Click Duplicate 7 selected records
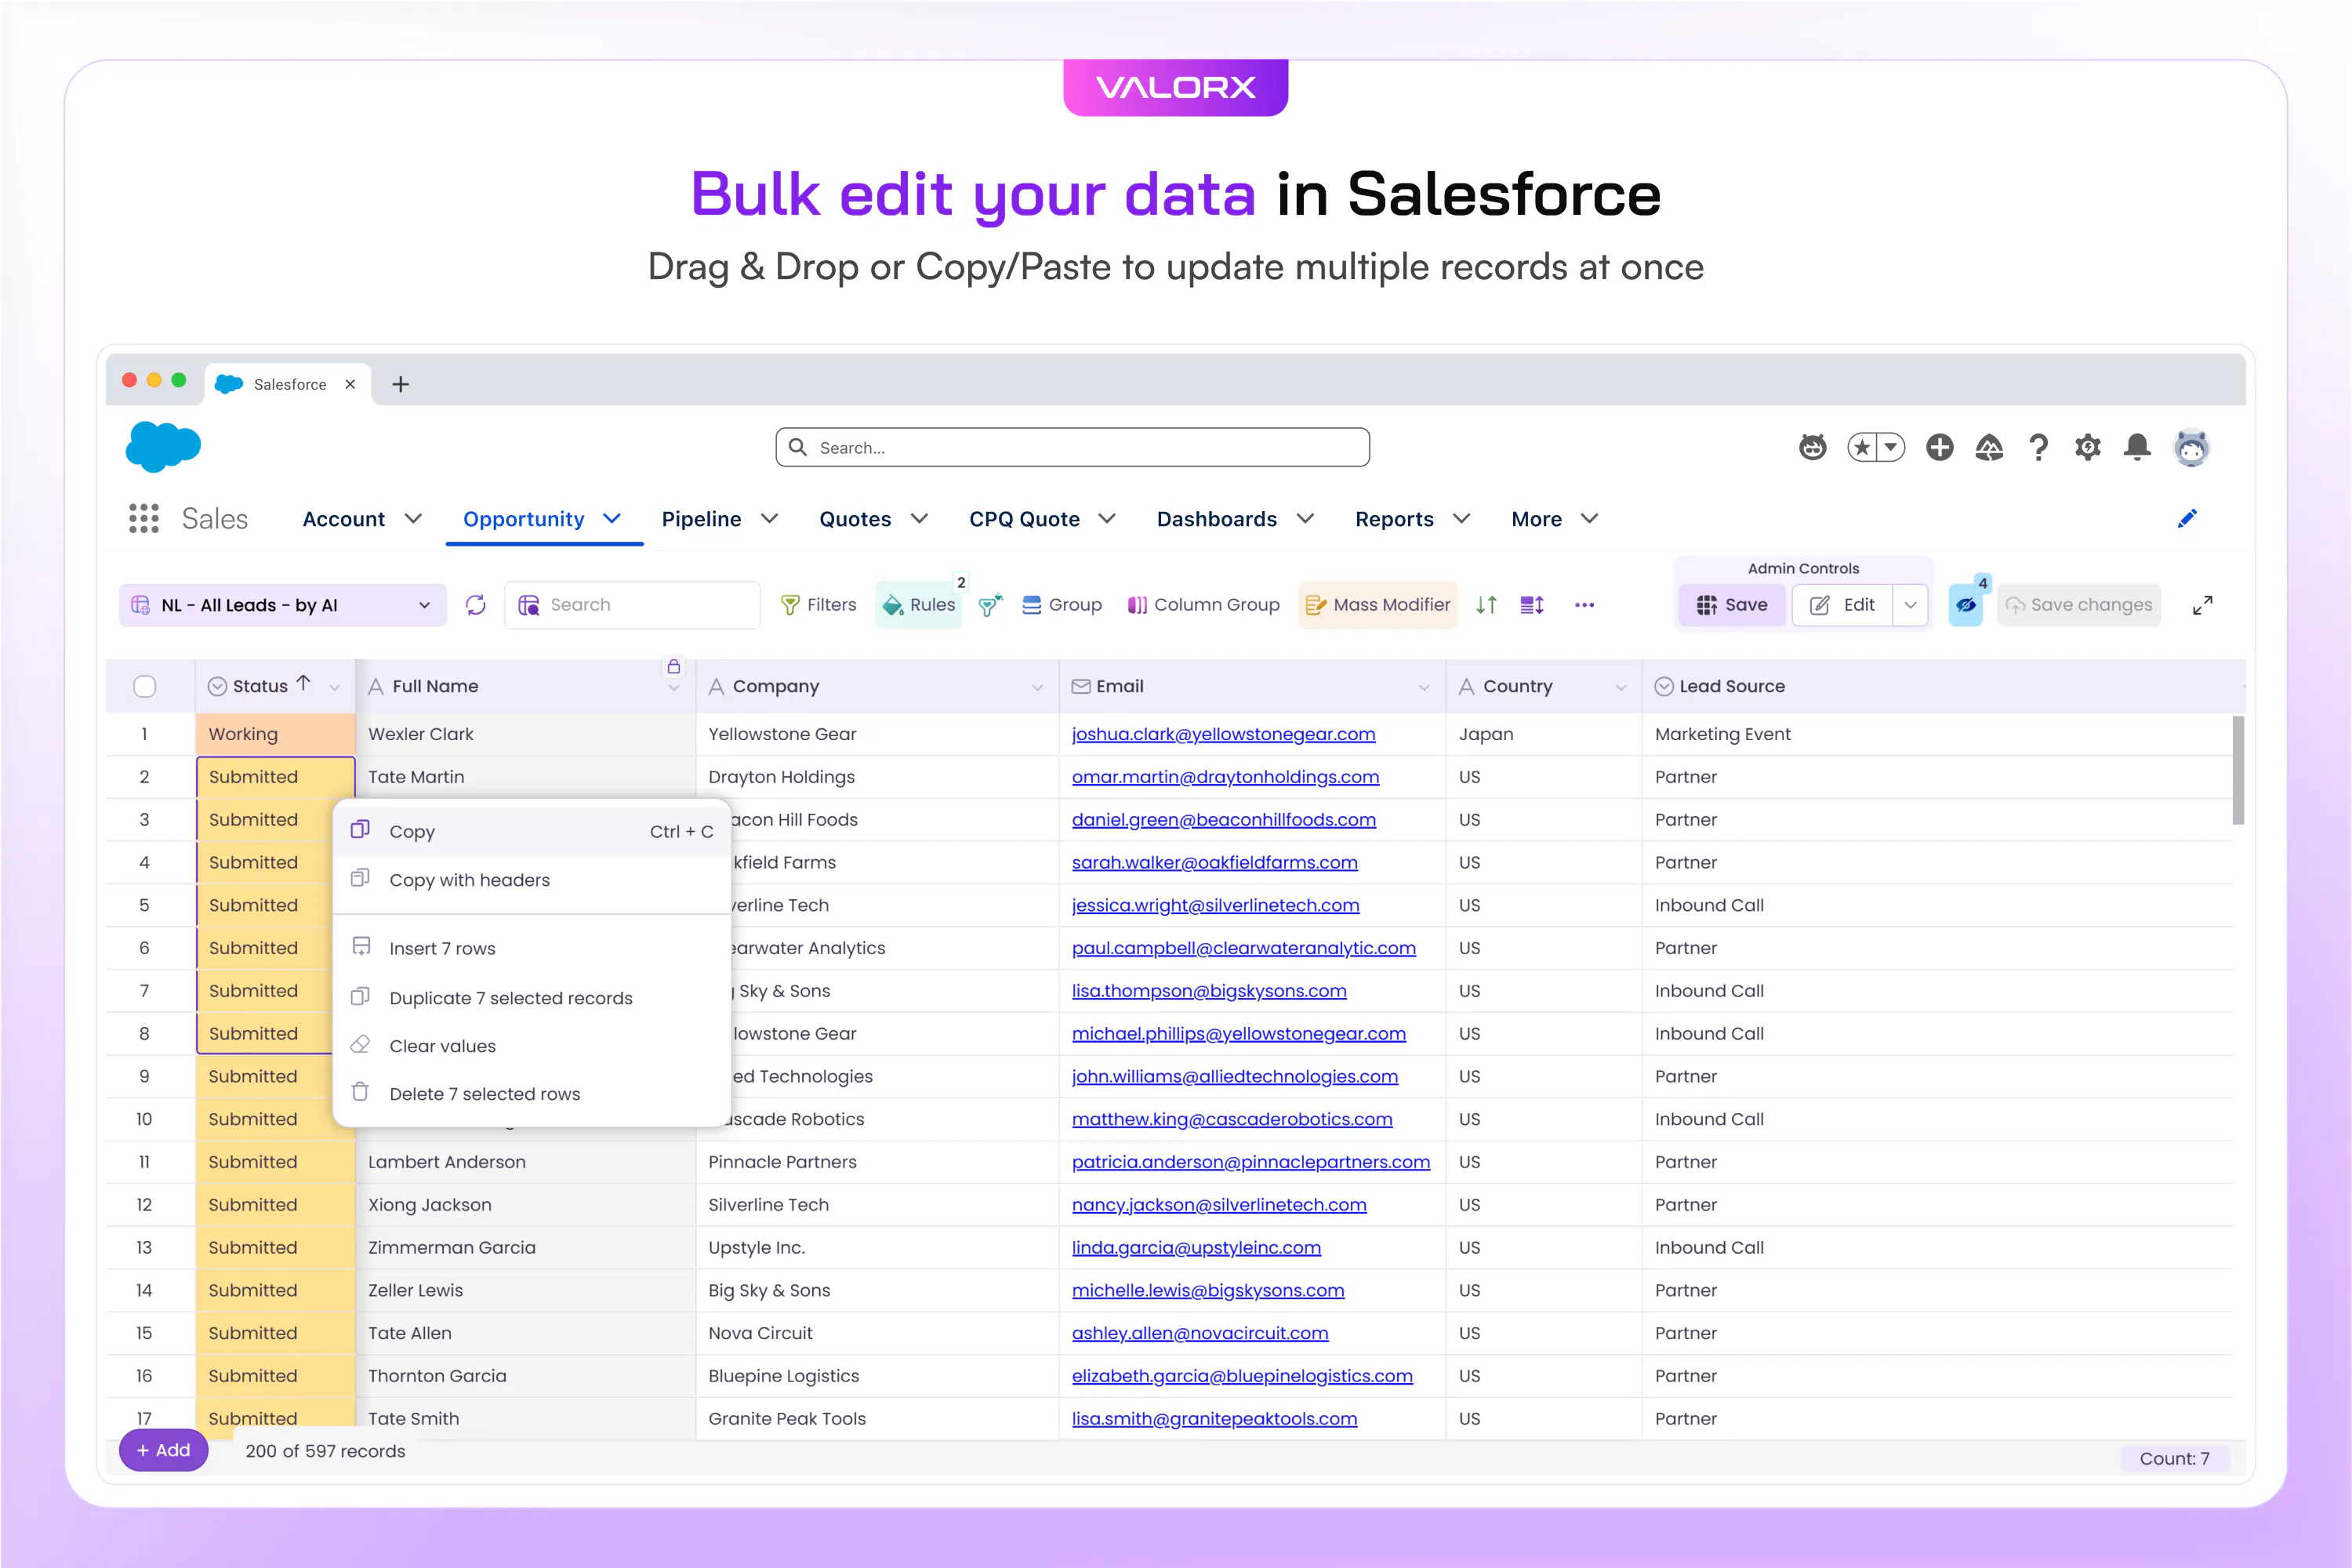Image resolution: width=2352 pixels, height=1568 pixels. [x=532, y=998]
